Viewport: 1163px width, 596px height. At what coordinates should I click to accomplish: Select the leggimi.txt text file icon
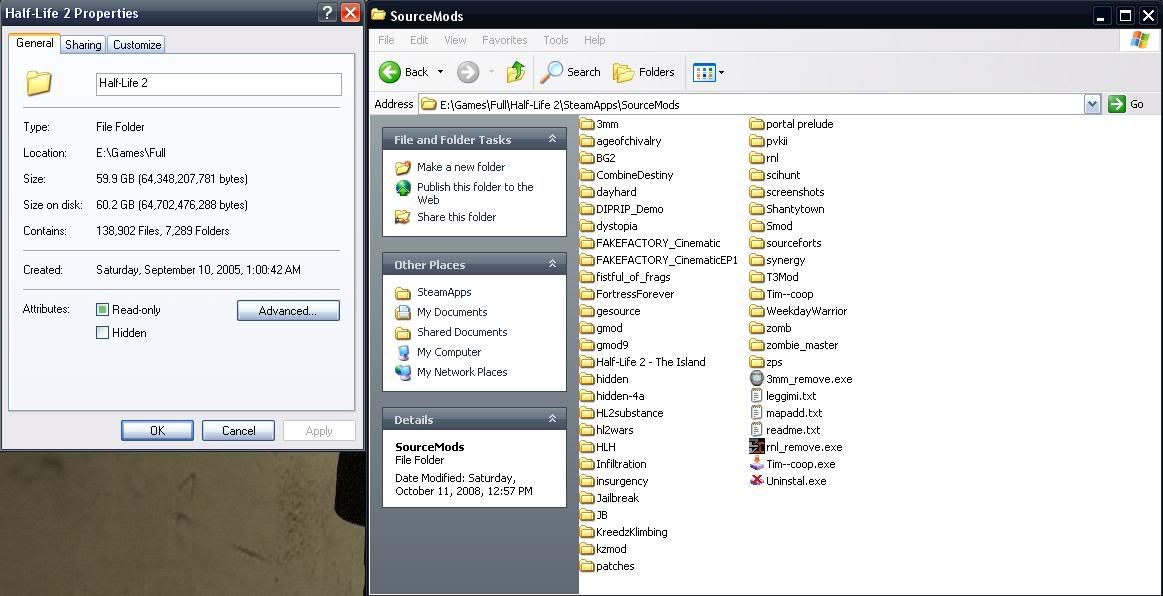[x=757, y=396]
